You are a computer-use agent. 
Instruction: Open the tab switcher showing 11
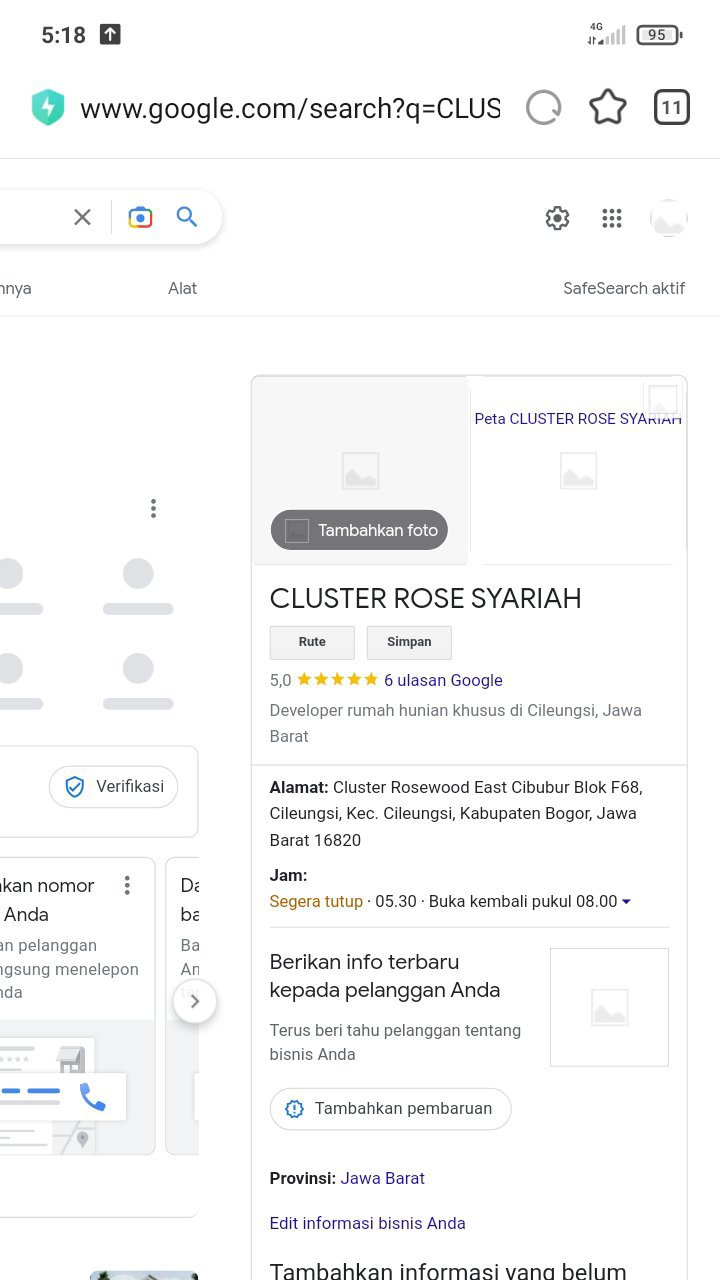(x=672, y=108)
